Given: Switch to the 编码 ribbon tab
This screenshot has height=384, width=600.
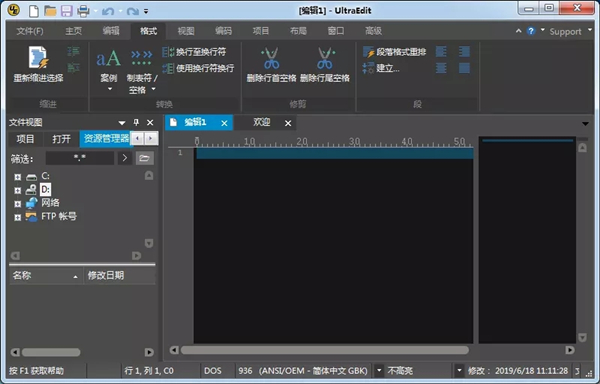Looking at the screenshot, I should pyautogui.click(x=223, y=31).
